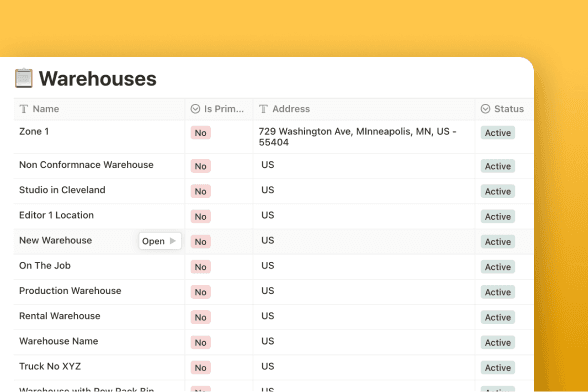Click the Non Conformnace Warehouse name
Viewport: 588px width, 392px height.
[x=86, y=165]
